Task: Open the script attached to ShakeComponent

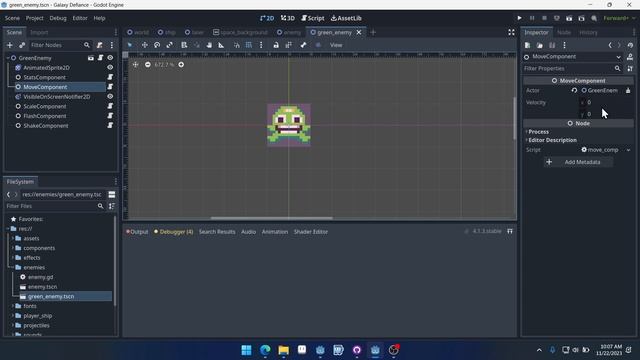Action: 110,126
